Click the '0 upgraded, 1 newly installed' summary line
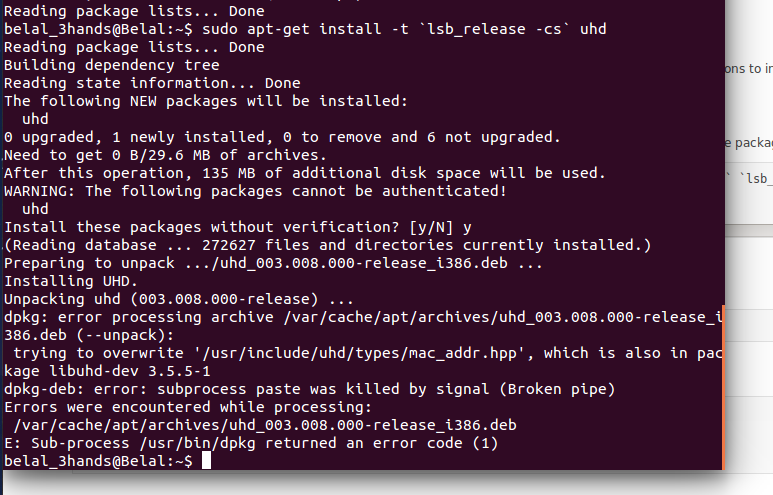Viewport: 773px width, 495px height. (x=282, y=137)
